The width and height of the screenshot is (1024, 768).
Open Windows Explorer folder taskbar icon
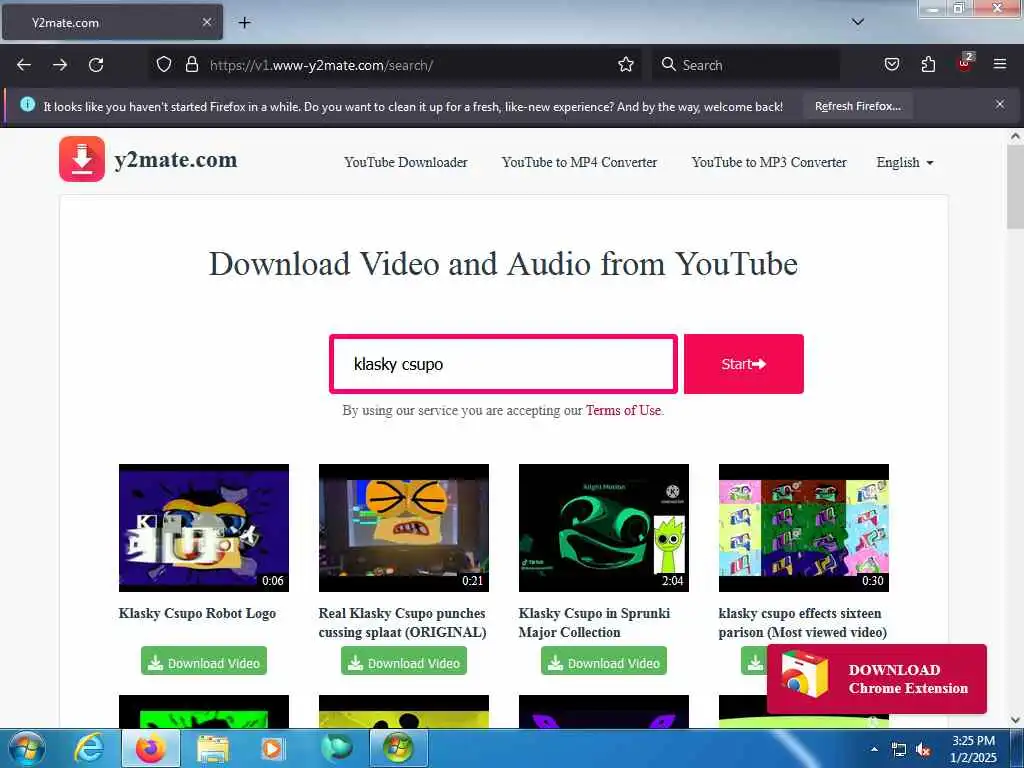213,749
